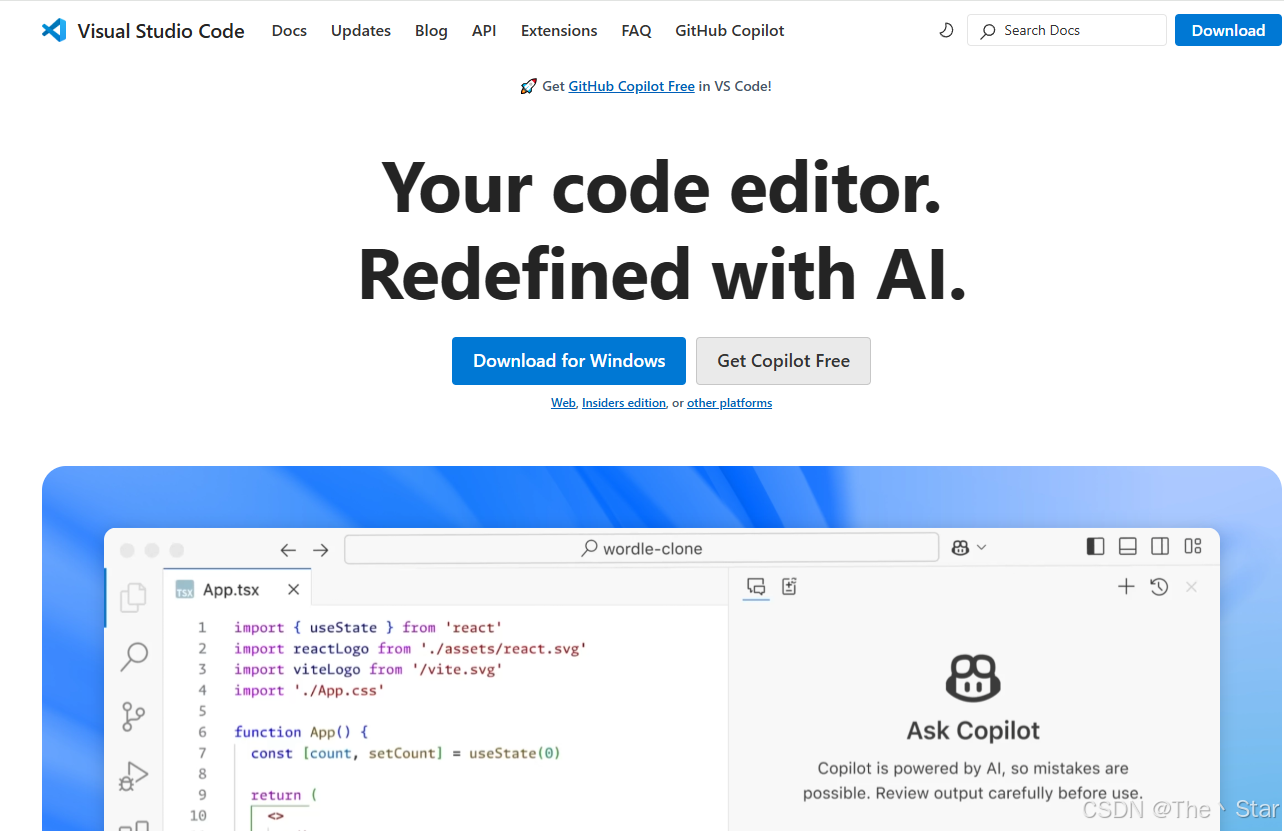This screenshot has height=831, width=1284.
Task: Open the FAQ menu item
Action: pyautogui.click(x=636, y=31)
